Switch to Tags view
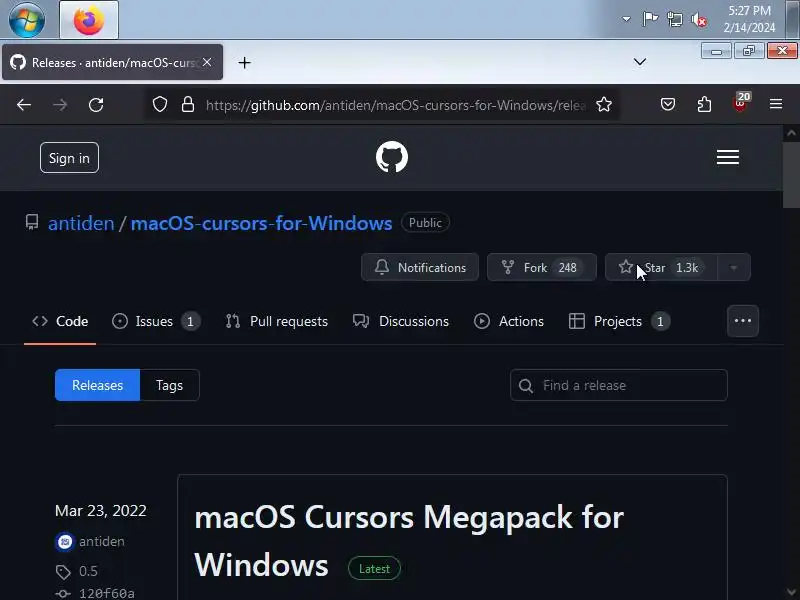800x600 pixels. pos(169,385)
